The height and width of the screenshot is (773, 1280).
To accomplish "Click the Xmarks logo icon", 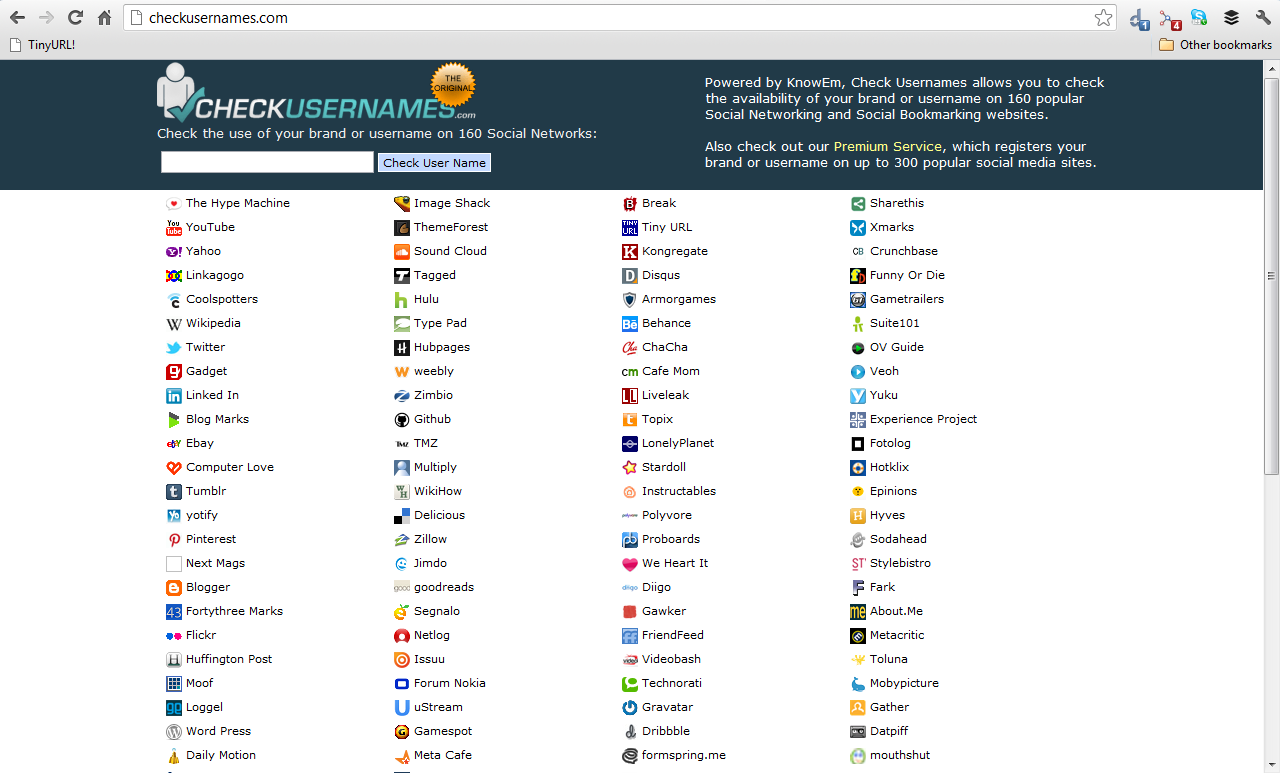I will coord(858,227).
